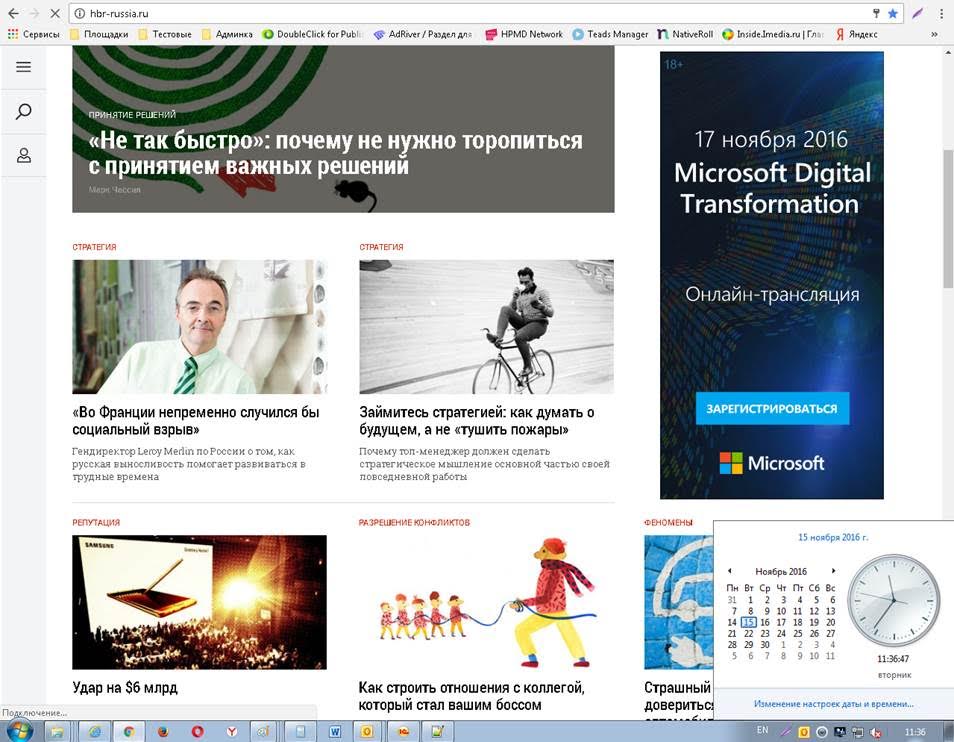Open Windows Explorer from the taskbar

tap(57, 732)
